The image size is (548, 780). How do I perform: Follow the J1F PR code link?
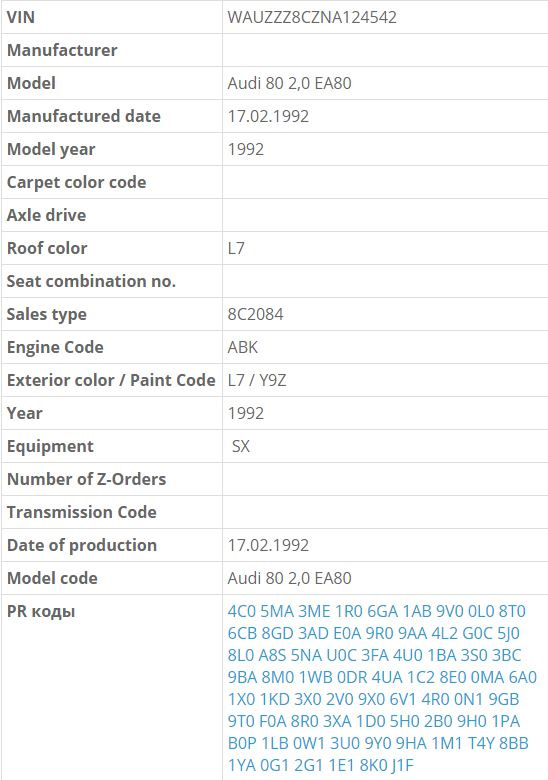click(x=401, y=765)
